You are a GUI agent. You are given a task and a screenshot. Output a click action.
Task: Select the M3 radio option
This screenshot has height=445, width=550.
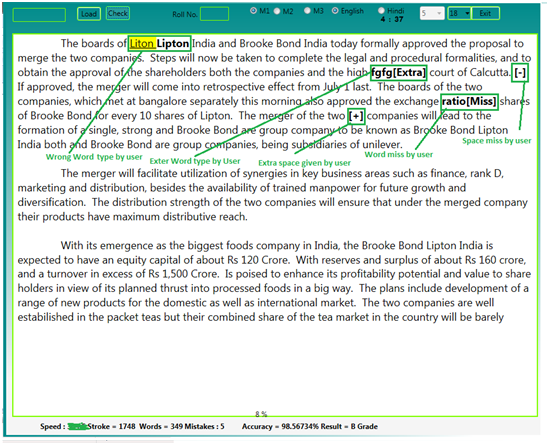(x=307, y=11)
